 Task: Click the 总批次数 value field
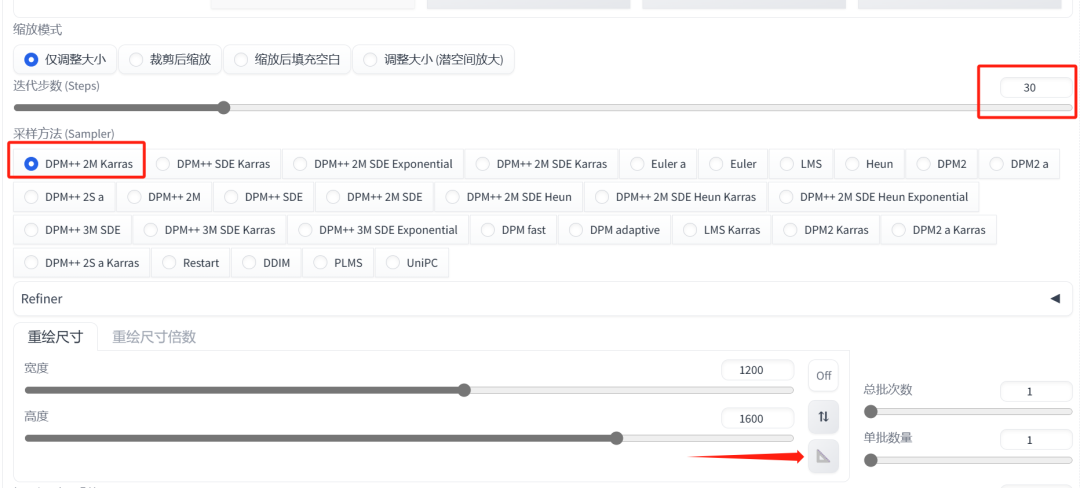pos(1036,392)
